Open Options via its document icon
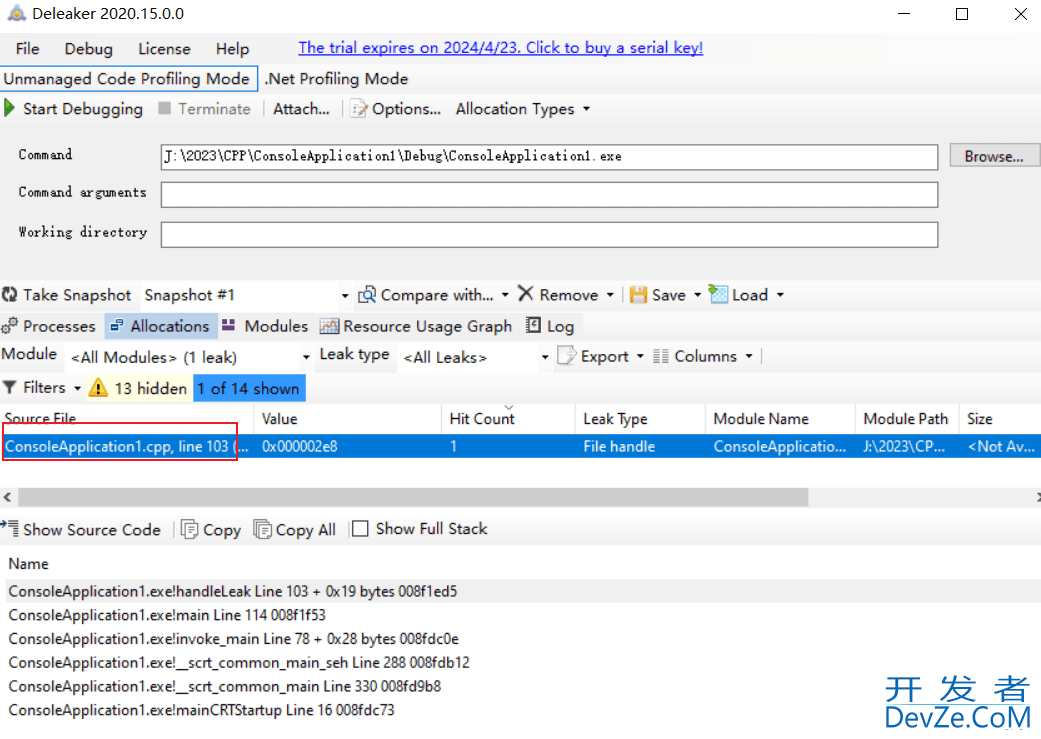The width and height of the screenshot is (1041, 739). (x=359, y=108)
